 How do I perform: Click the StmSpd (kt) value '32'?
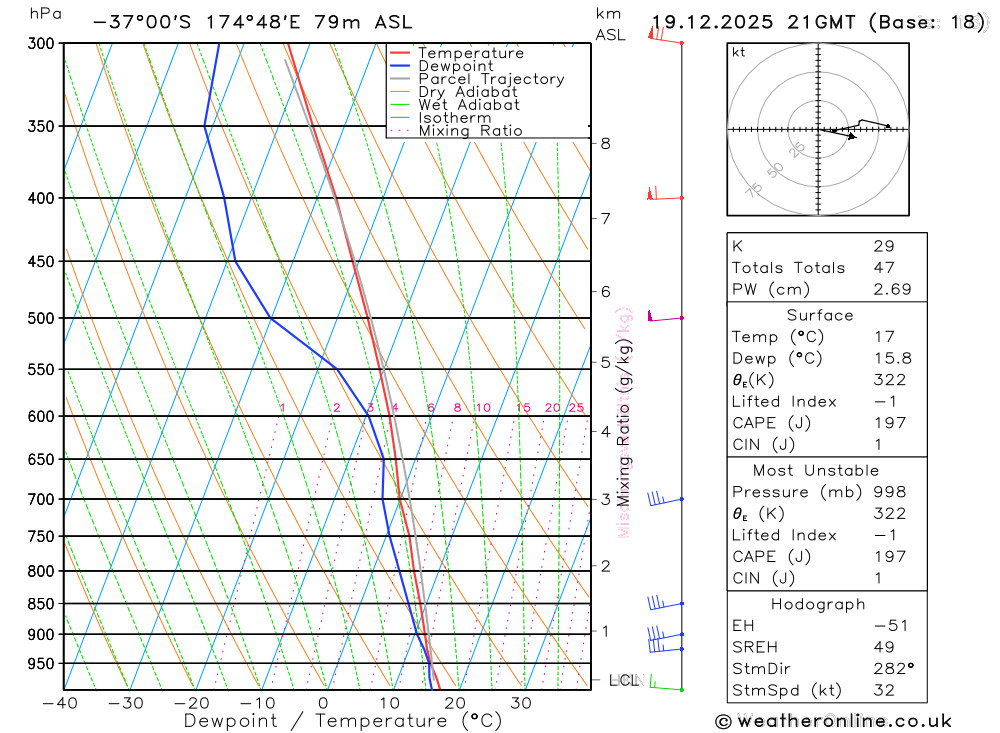[884, 691]
